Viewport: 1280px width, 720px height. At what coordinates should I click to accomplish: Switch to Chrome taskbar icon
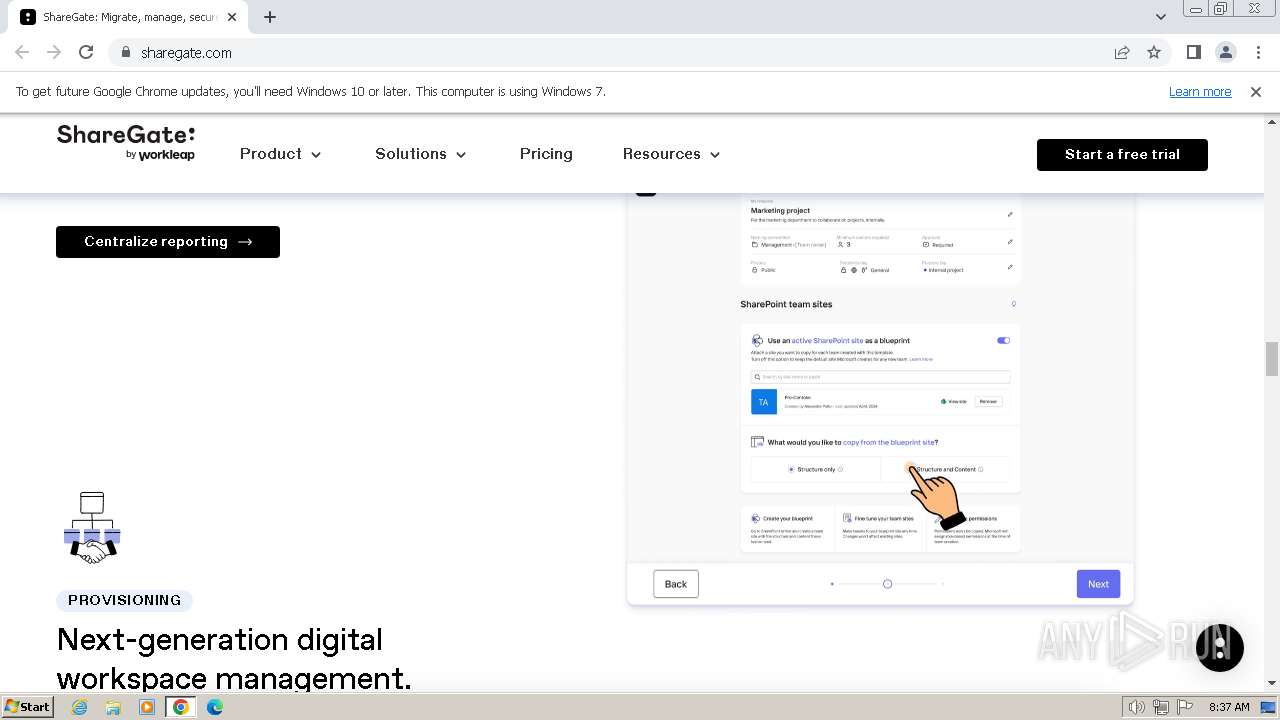(181, 707)
